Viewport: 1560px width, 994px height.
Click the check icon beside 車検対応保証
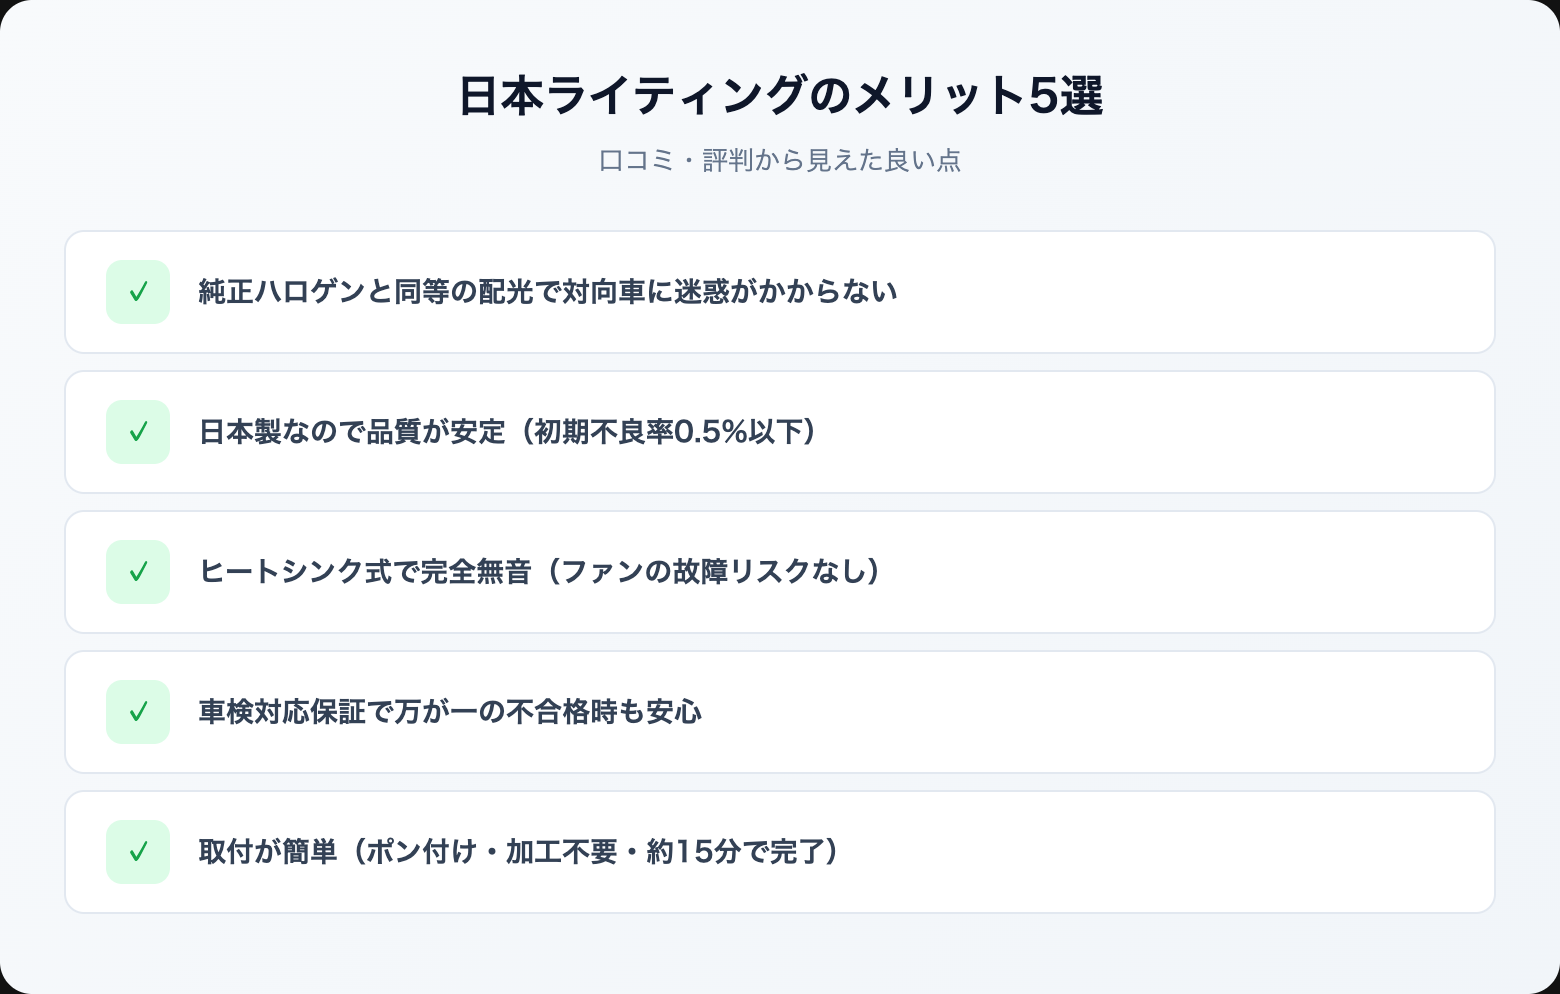[x=138, y=712]
